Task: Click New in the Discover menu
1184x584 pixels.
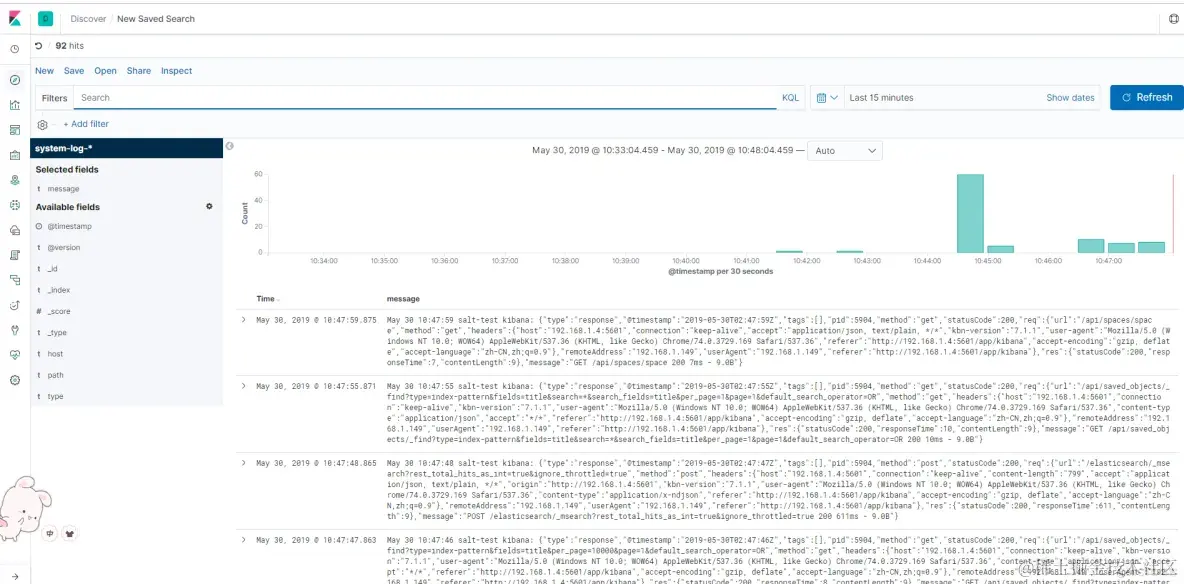Action: [x=45, y=71]
